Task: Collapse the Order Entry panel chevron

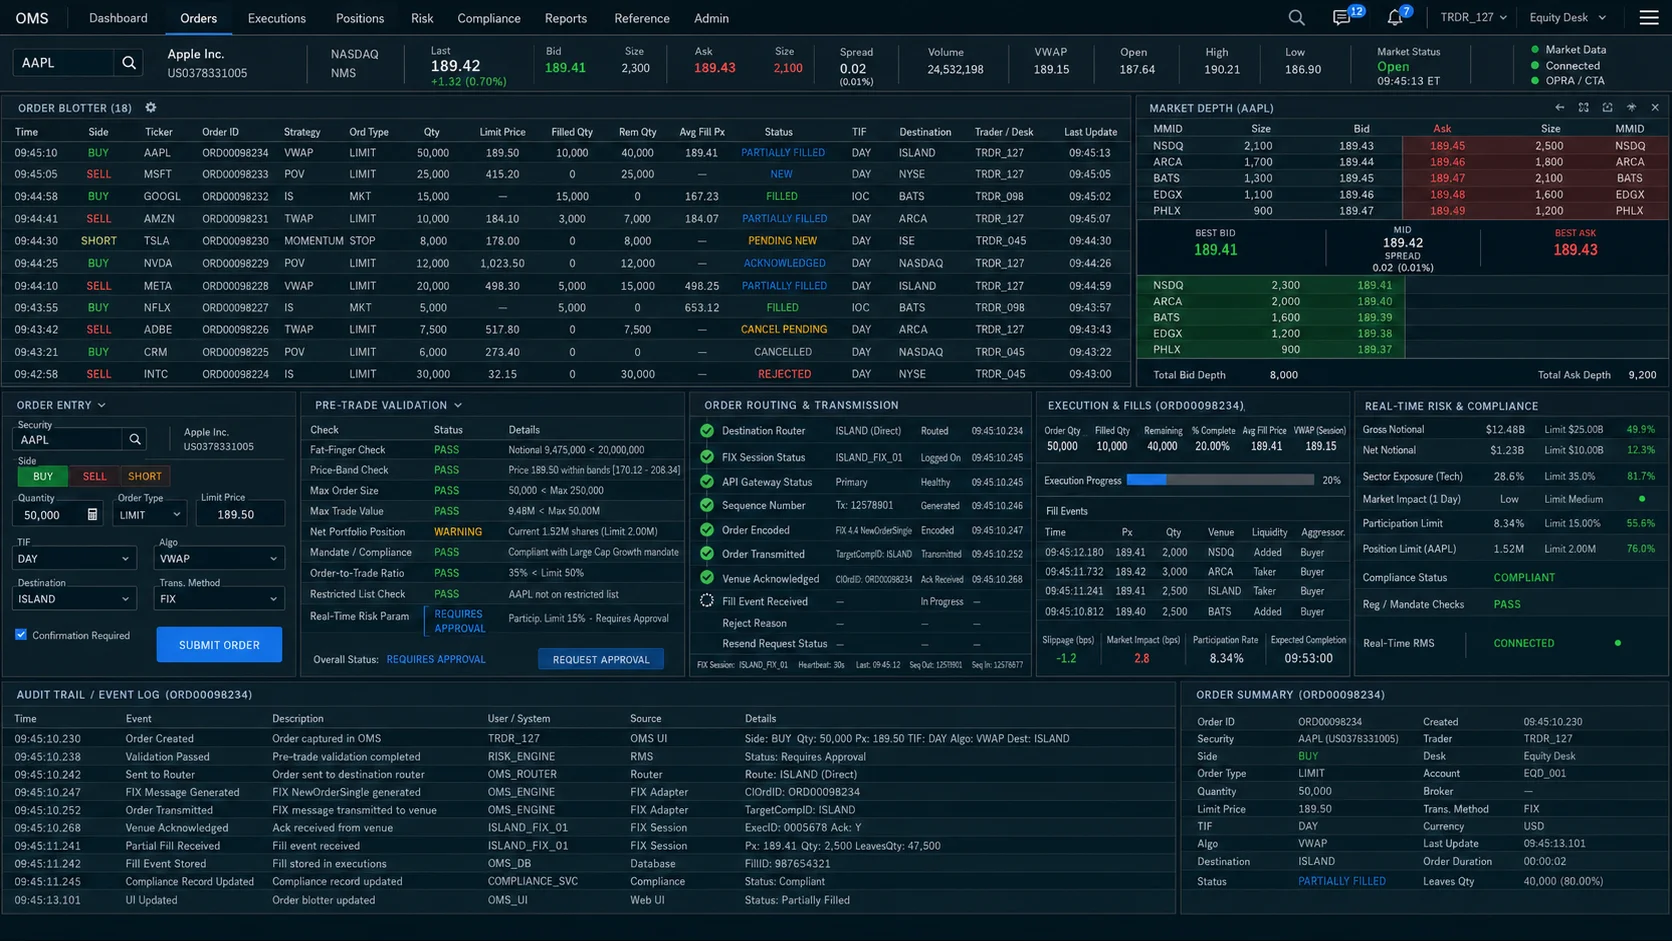Action: pos(102,405)
